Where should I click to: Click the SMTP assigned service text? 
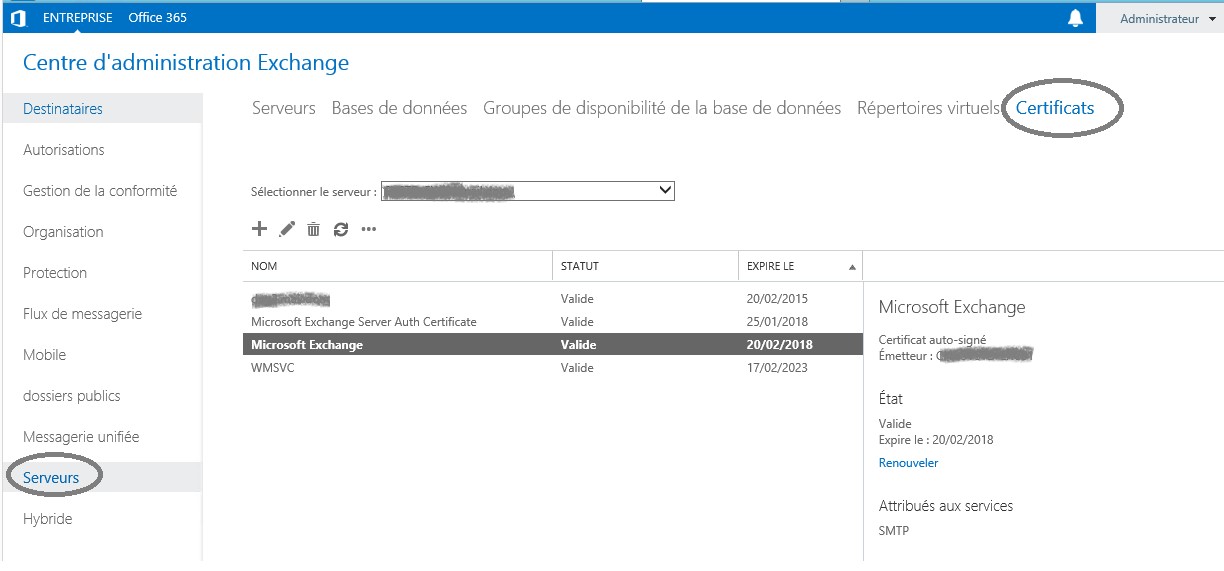tap(894, 531)
